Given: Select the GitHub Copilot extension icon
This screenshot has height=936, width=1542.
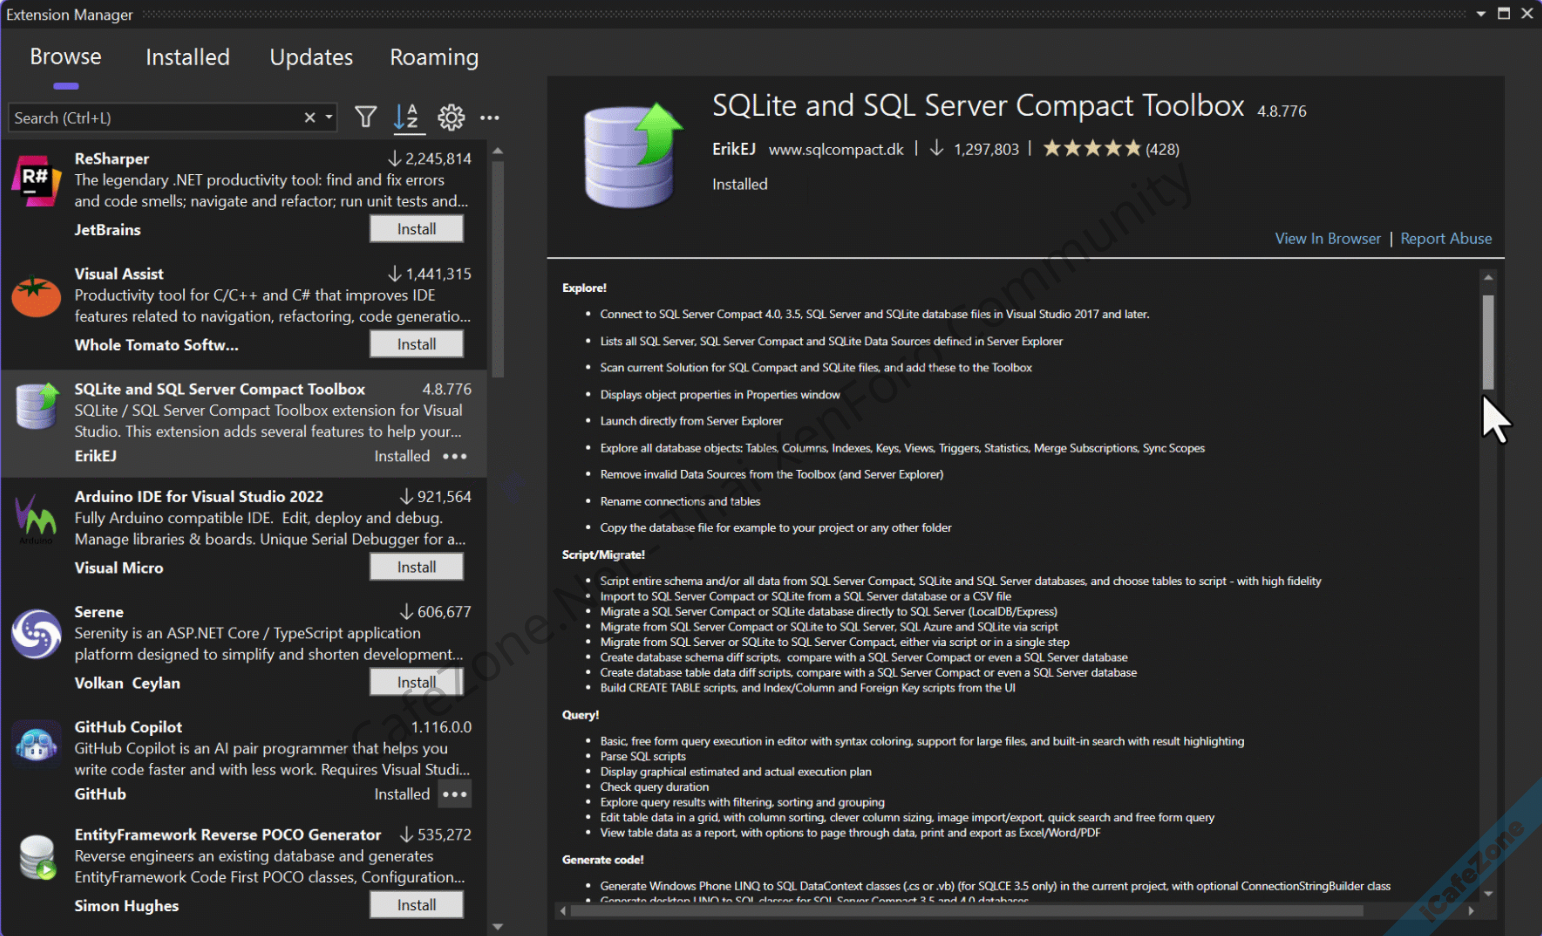Looking at the screenshot, I should pyautogui.click(x=36, y=746).
